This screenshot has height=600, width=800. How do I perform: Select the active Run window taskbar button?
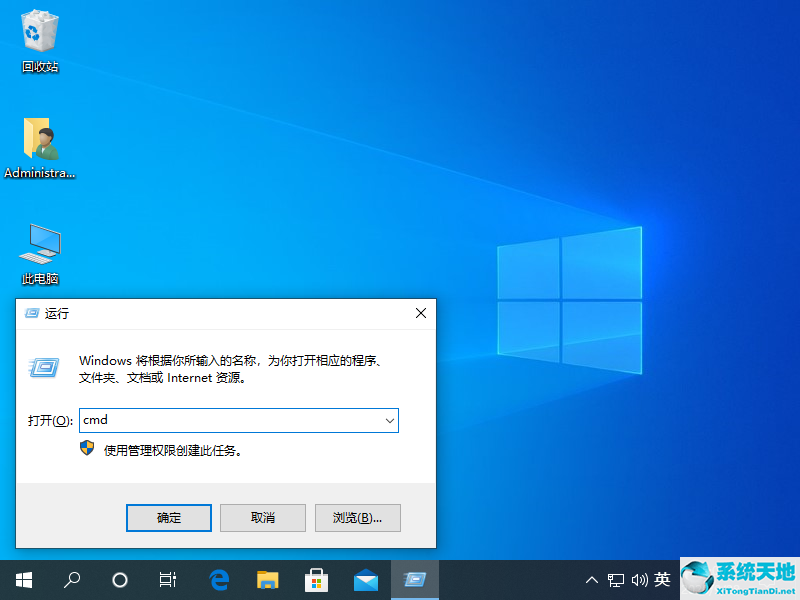[414, 579]
